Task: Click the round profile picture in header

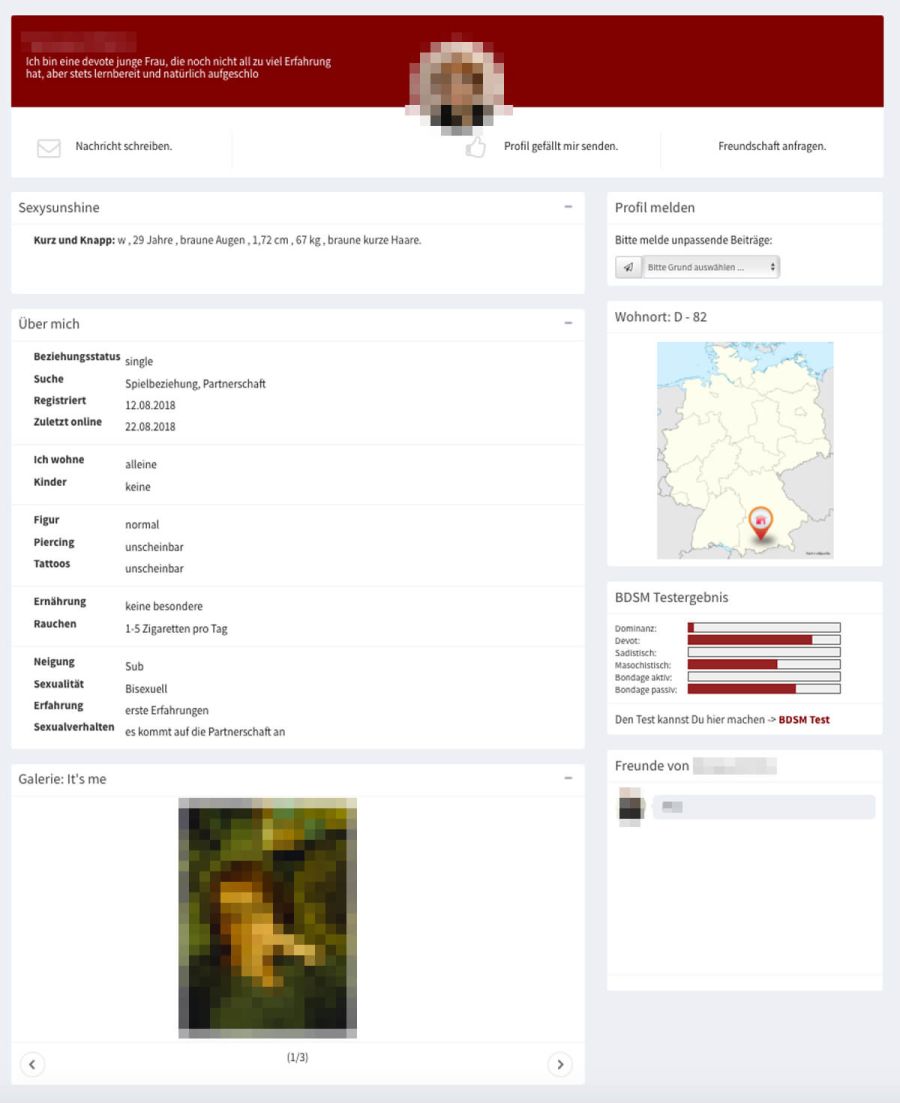Action: click(459, 84)
